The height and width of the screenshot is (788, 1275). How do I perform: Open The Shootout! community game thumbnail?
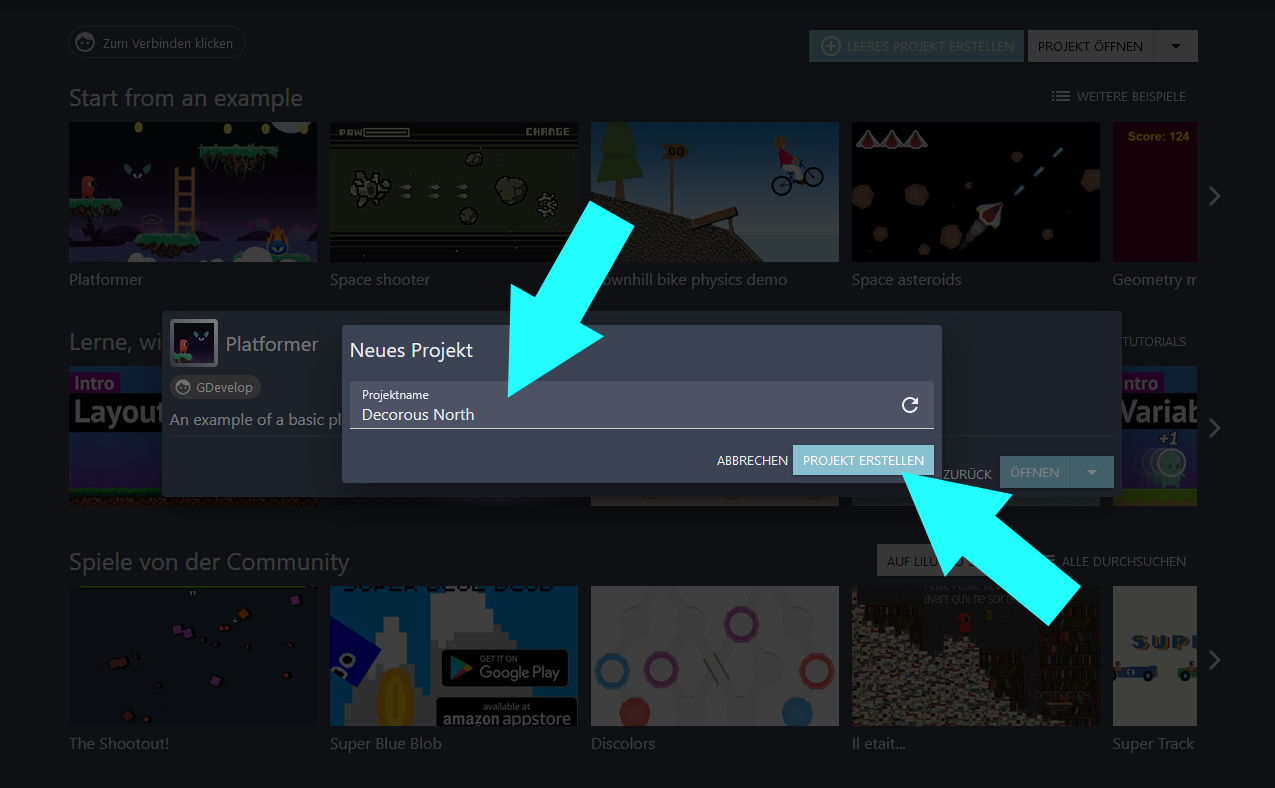pos(193,656)
